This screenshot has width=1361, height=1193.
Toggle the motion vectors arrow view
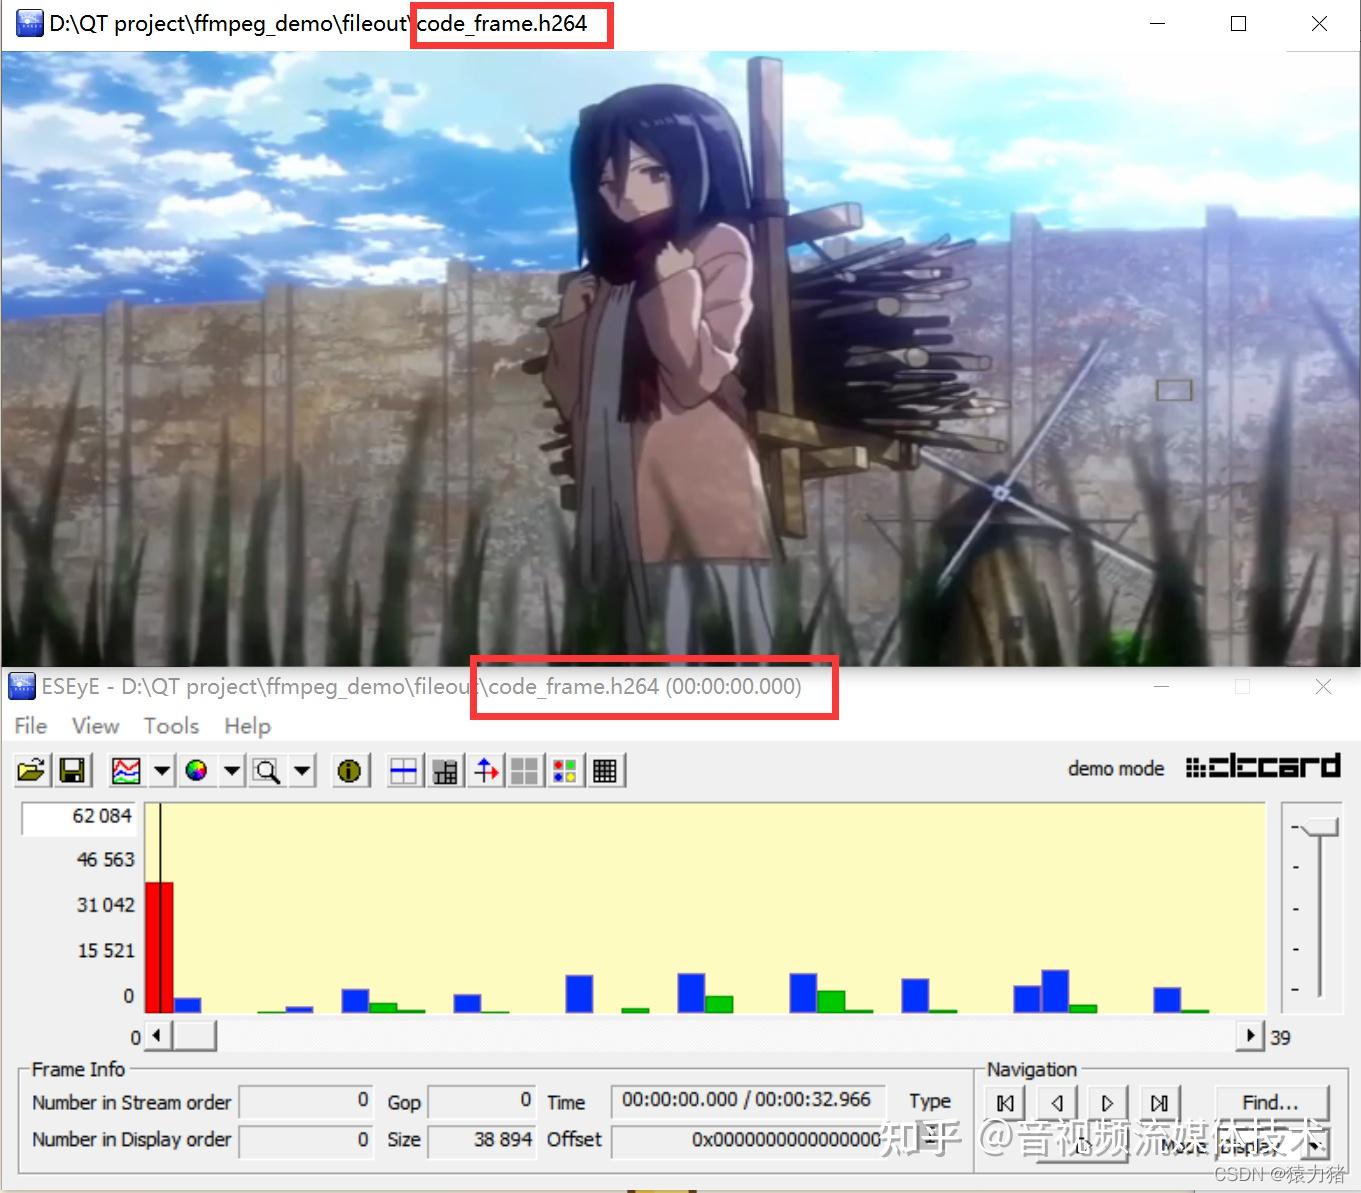coord(486,770)
